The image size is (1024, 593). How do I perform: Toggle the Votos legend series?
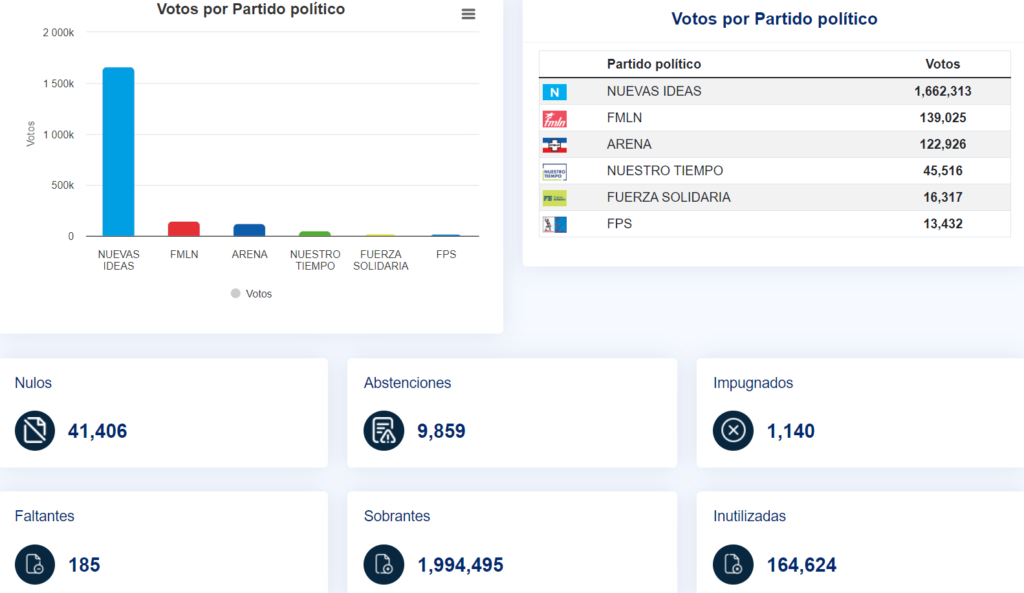click(x=251, y=294)
